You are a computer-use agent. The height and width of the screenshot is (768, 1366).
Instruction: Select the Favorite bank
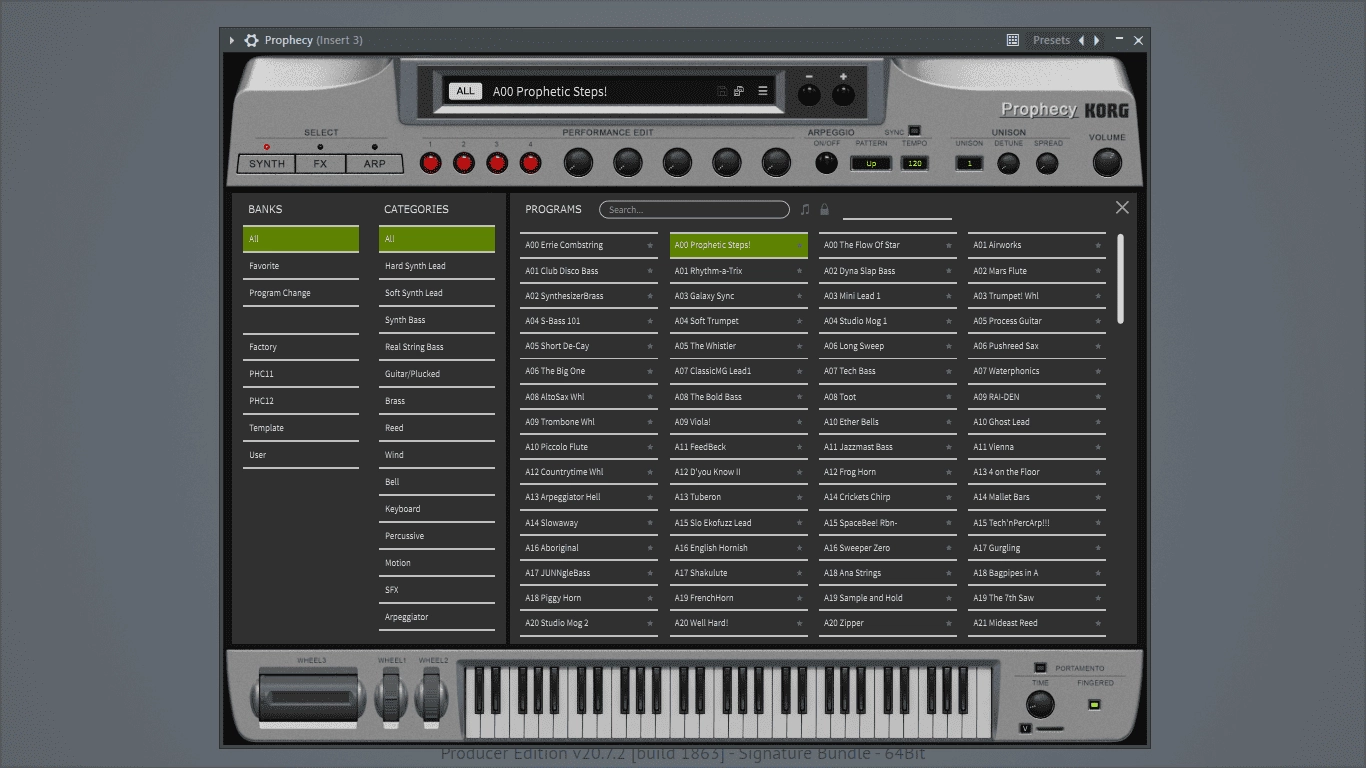point(301,266)
